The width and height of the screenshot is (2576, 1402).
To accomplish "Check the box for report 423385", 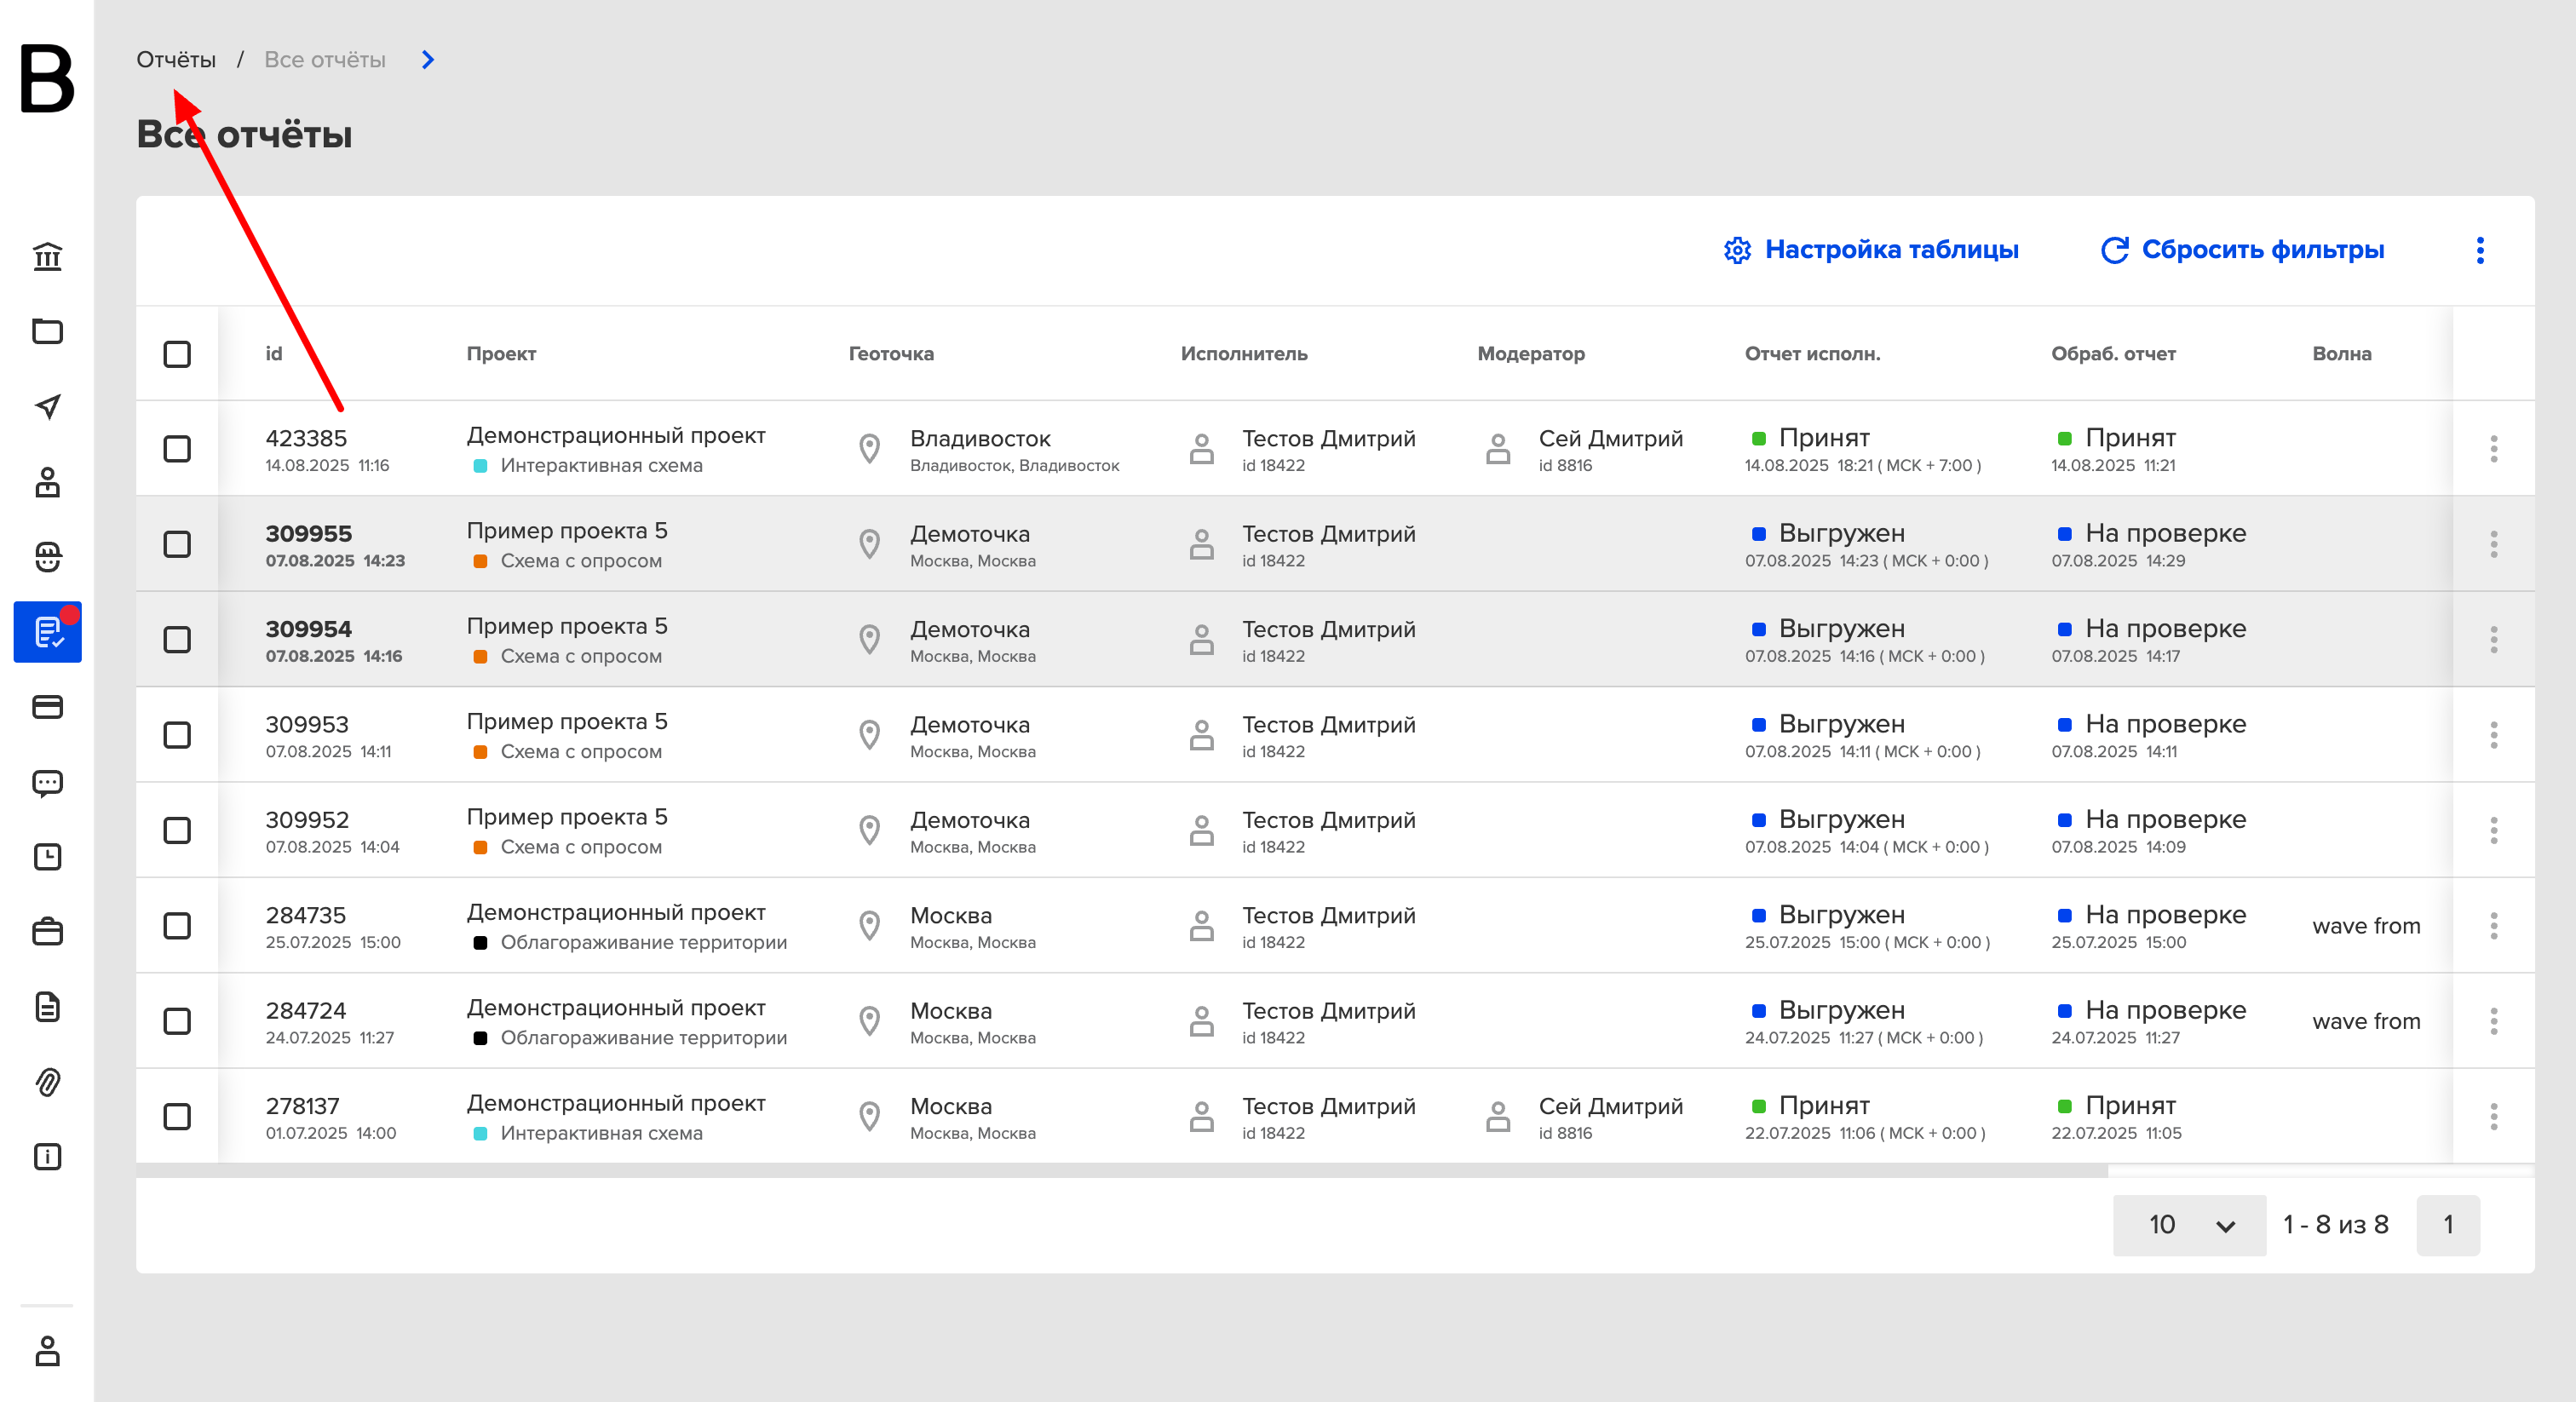I will tap(177, 449).
